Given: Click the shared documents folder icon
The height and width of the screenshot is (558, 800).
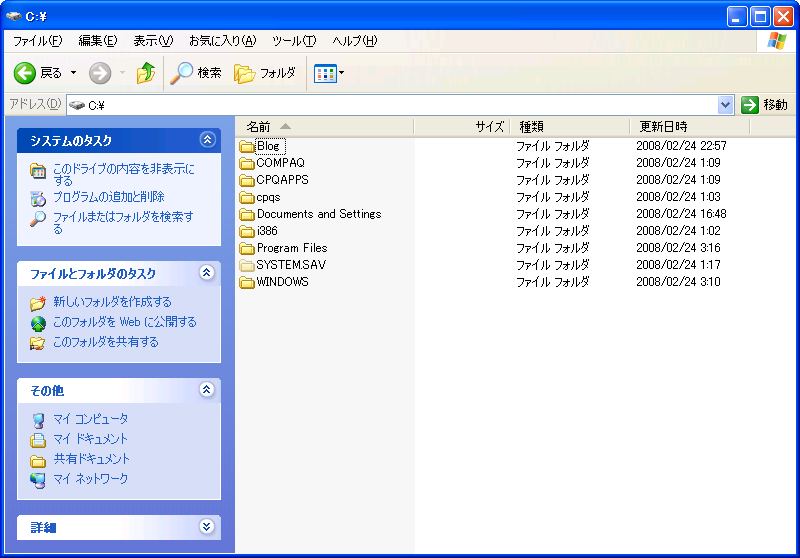Looking at the screenshot, I should [x=38, y=461].
